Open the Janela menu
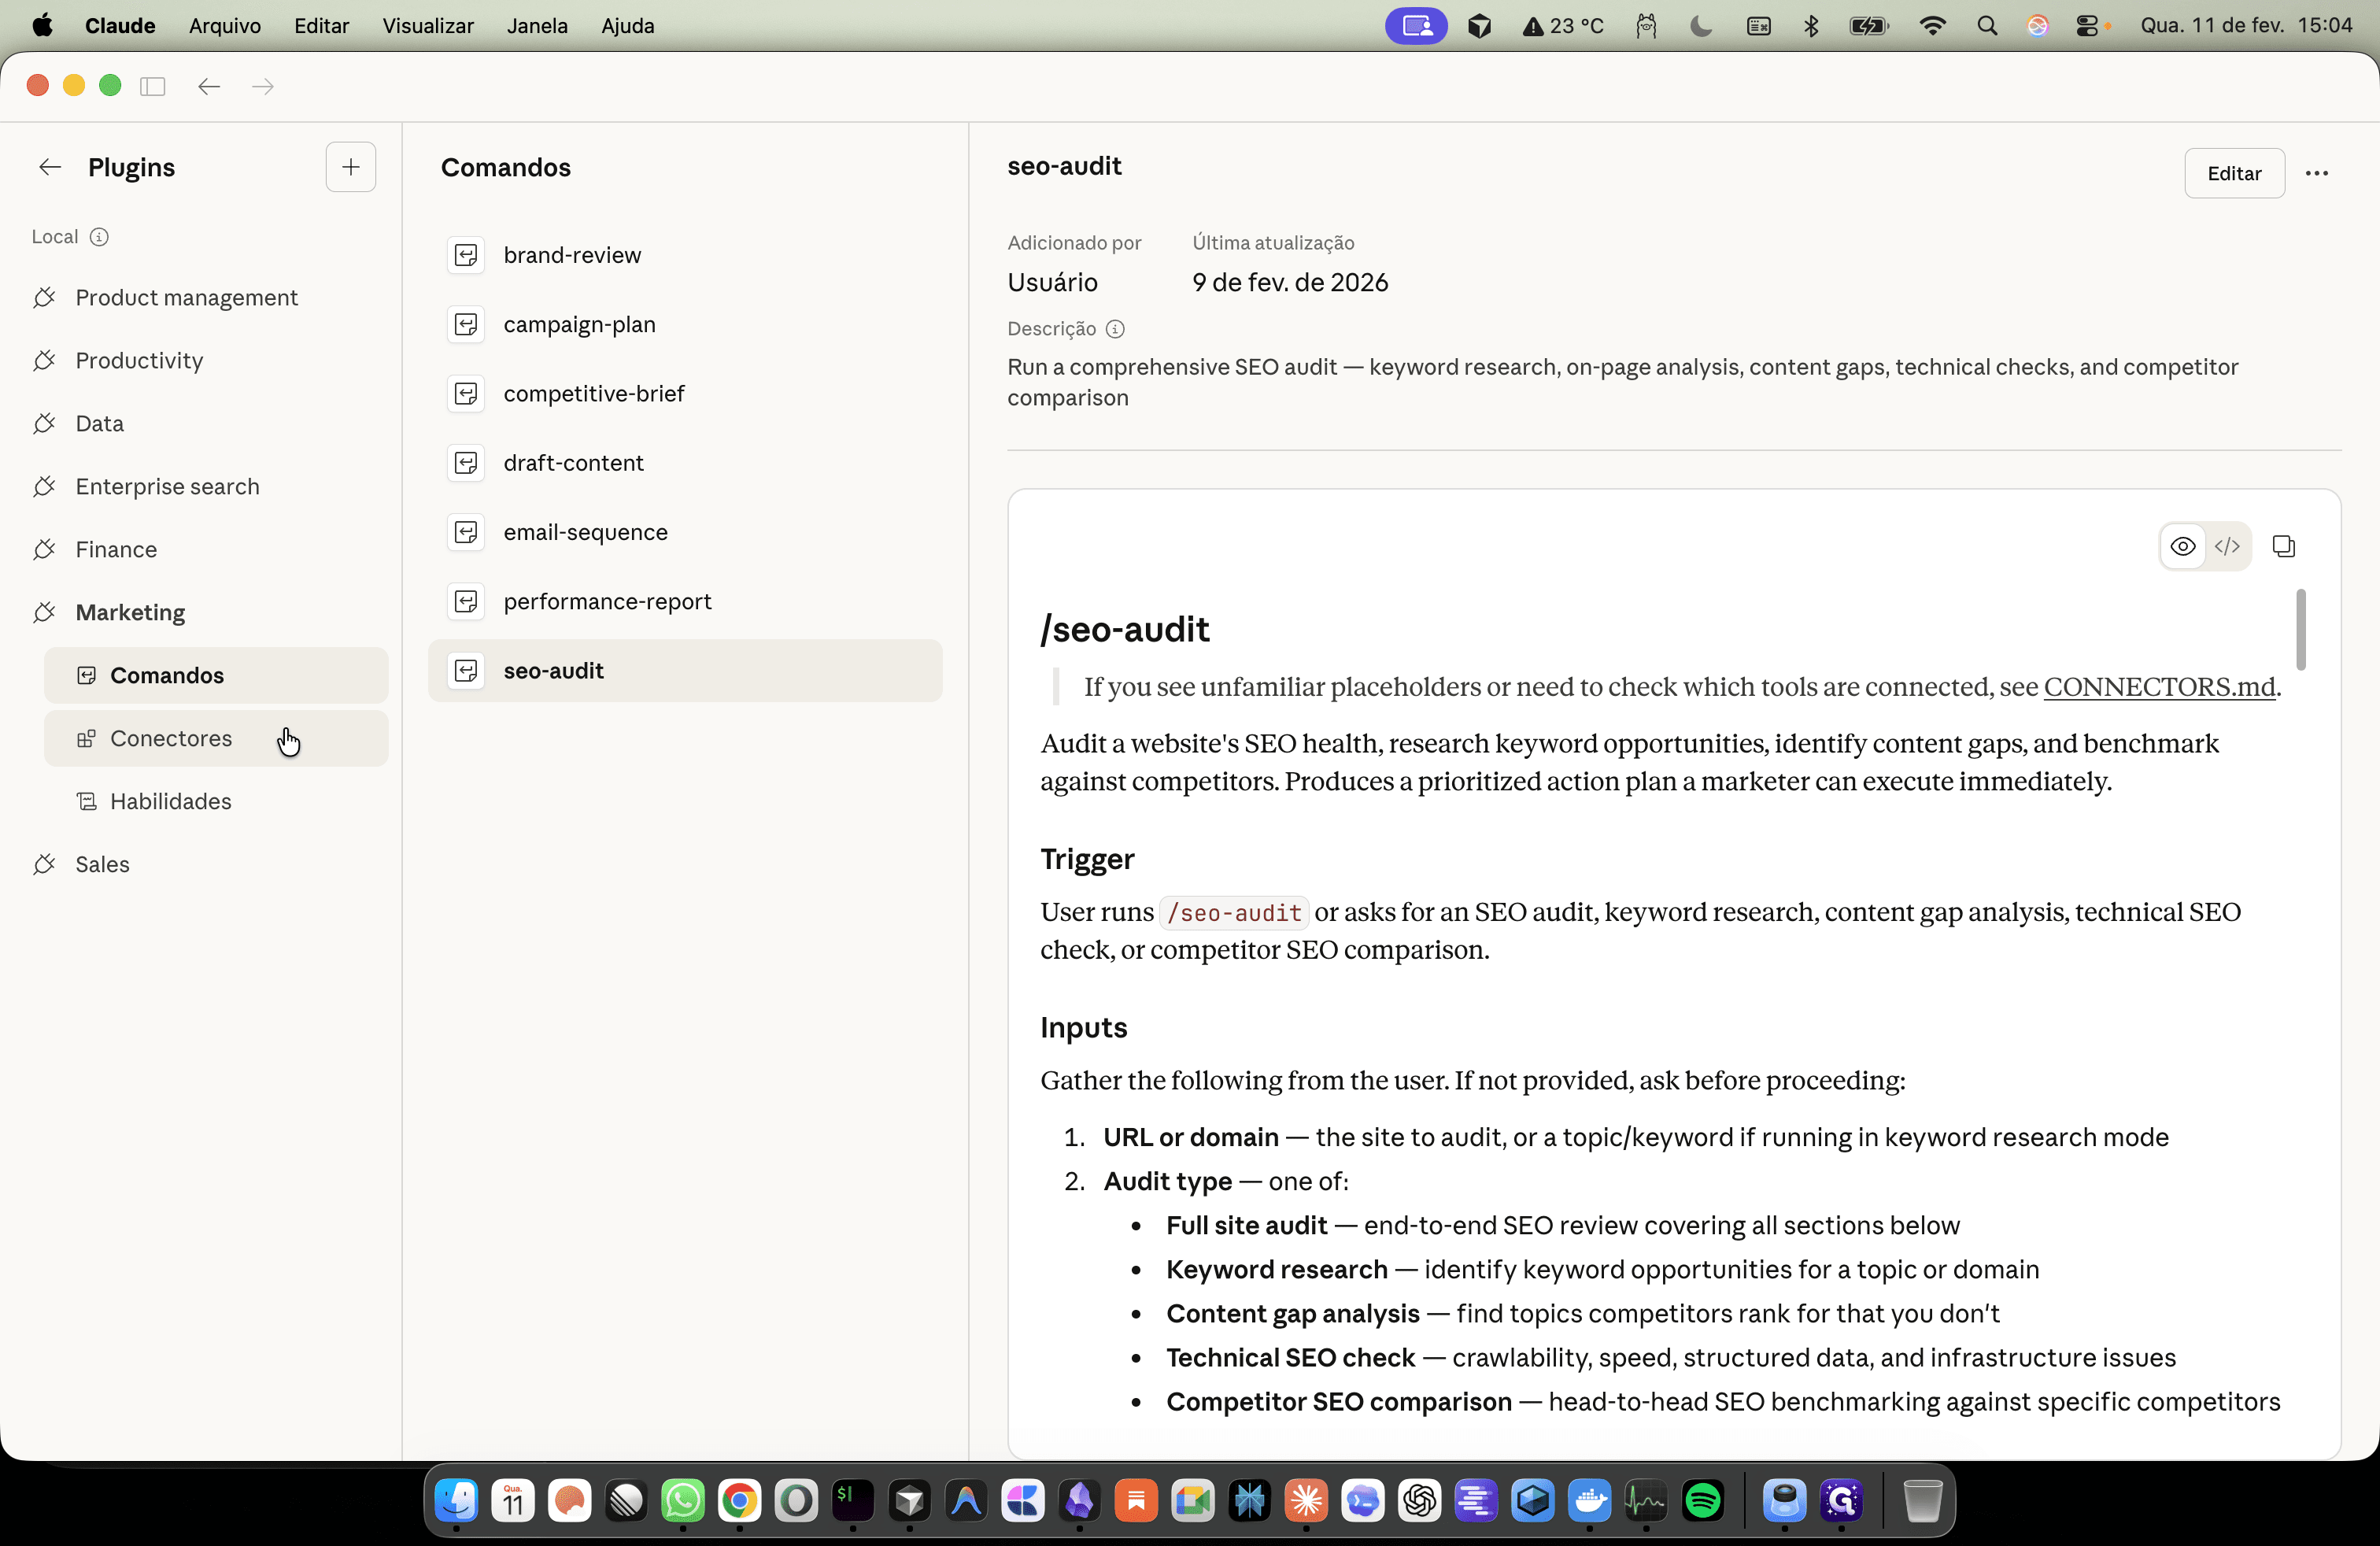This screenshot has width=2380, height=1546. (x=537, y=26)
